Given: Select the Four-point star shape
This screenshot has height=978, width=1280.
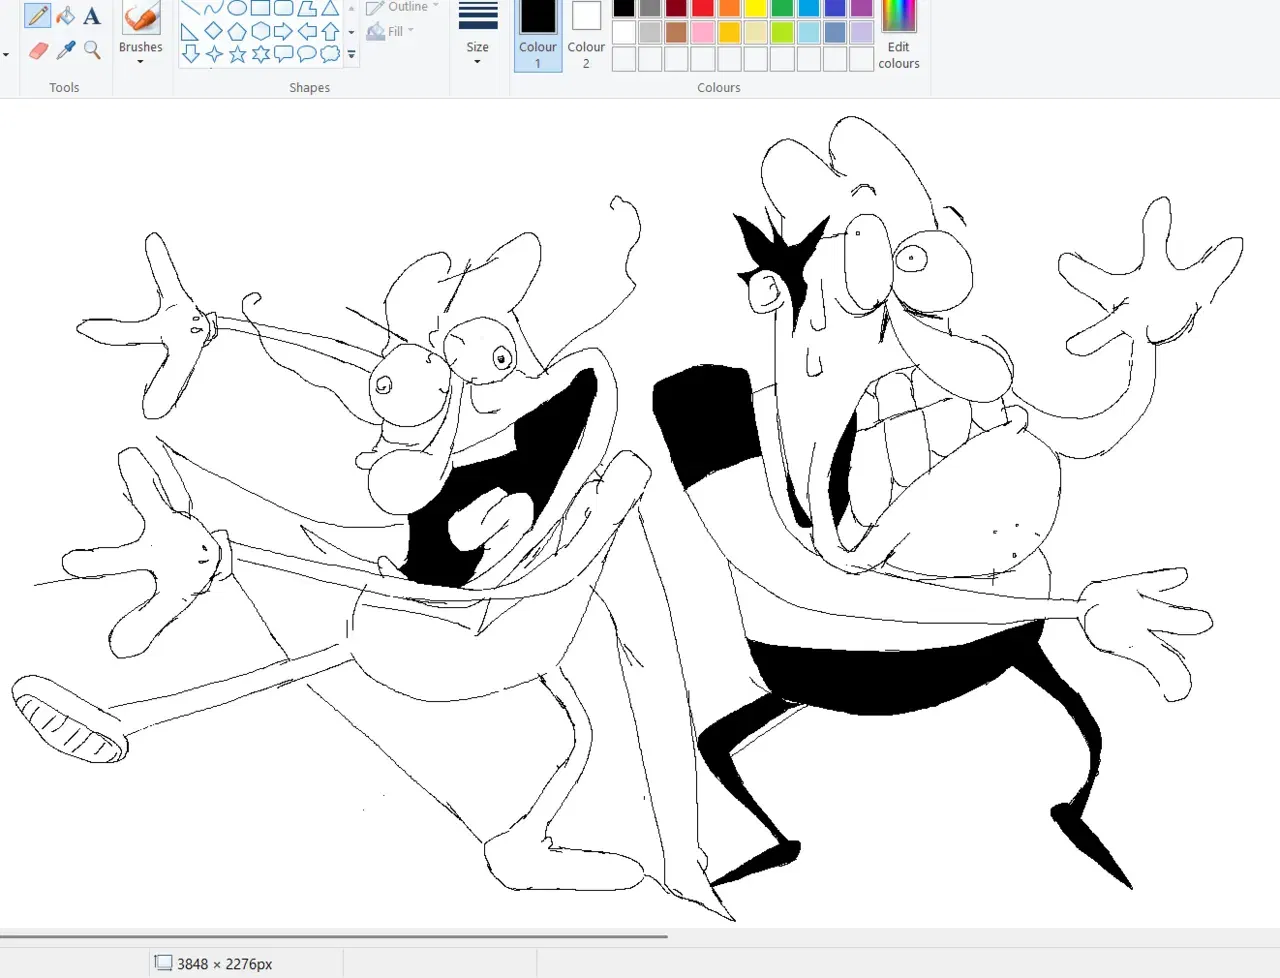Looking at the screenshot, I should pyautogui.click(x=214, y=55).
